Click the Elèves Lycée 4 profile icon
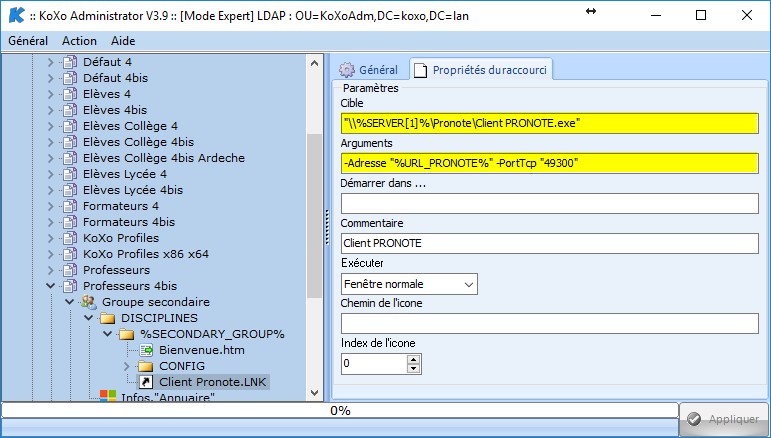 (70, 174)
